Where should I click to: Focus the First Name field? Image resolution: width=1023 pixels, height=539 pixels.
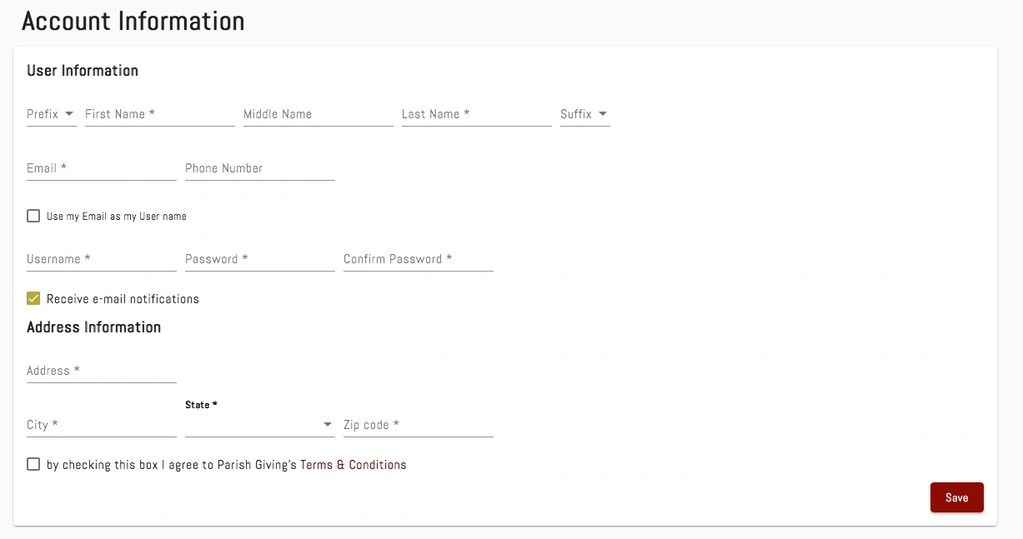(159, 114)
